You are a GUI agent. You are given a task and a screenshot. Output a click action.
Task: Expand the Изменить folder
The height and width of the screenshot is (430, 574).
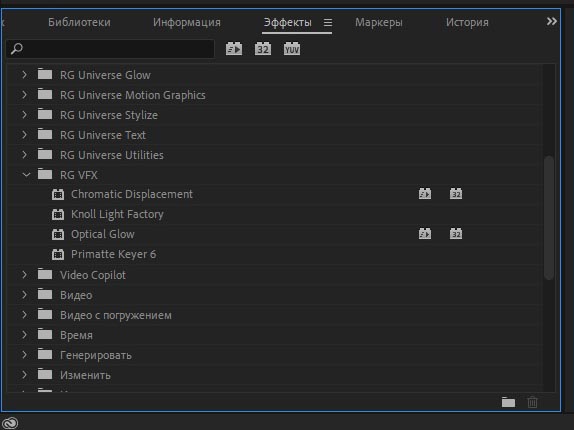click(25, 375)
